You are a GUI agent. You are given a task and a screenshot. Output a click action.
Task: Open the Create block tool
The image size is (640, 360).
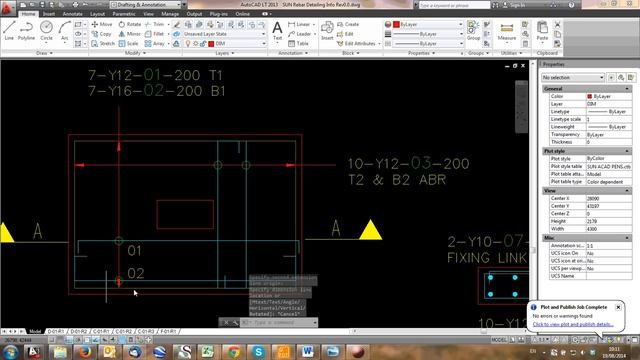[x=348, y=24]
